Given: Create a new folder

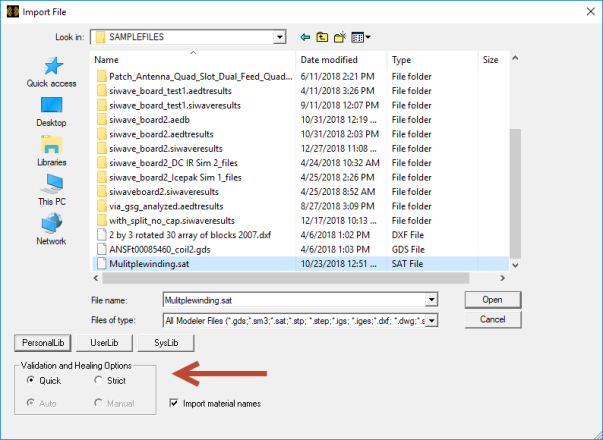Looking at the screenshot, I should point(340,37).
